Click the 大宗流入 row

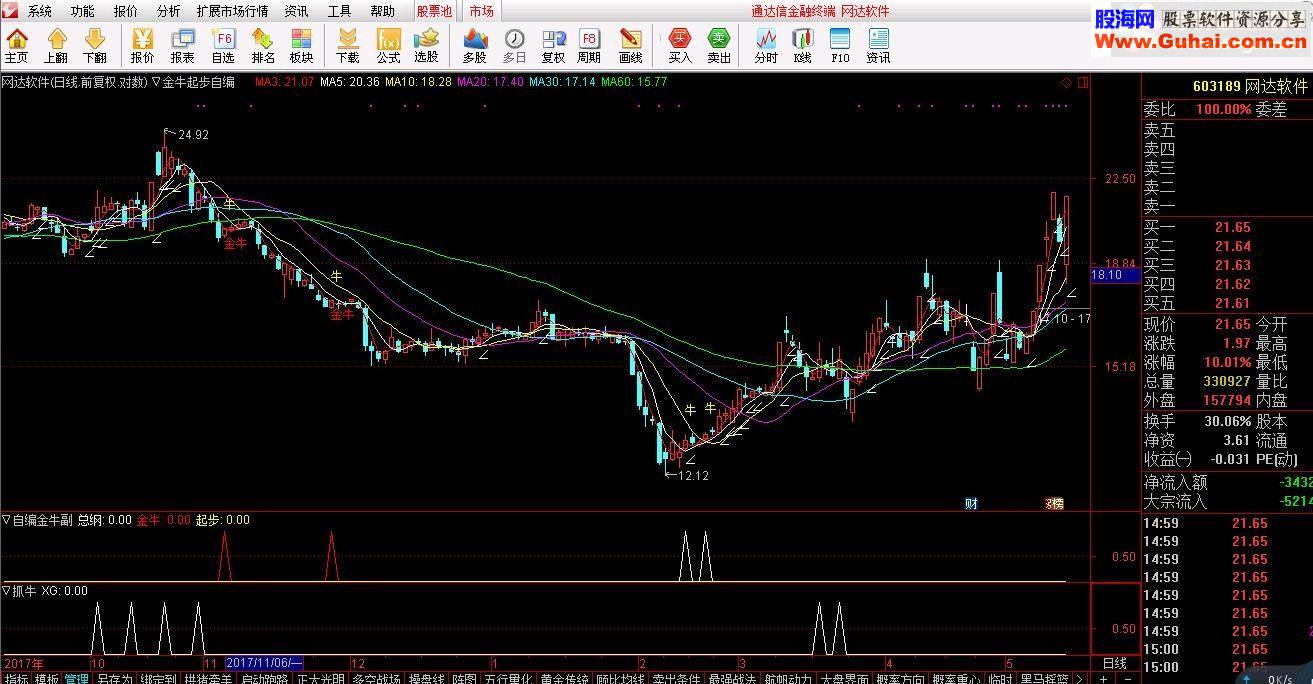1227,502
